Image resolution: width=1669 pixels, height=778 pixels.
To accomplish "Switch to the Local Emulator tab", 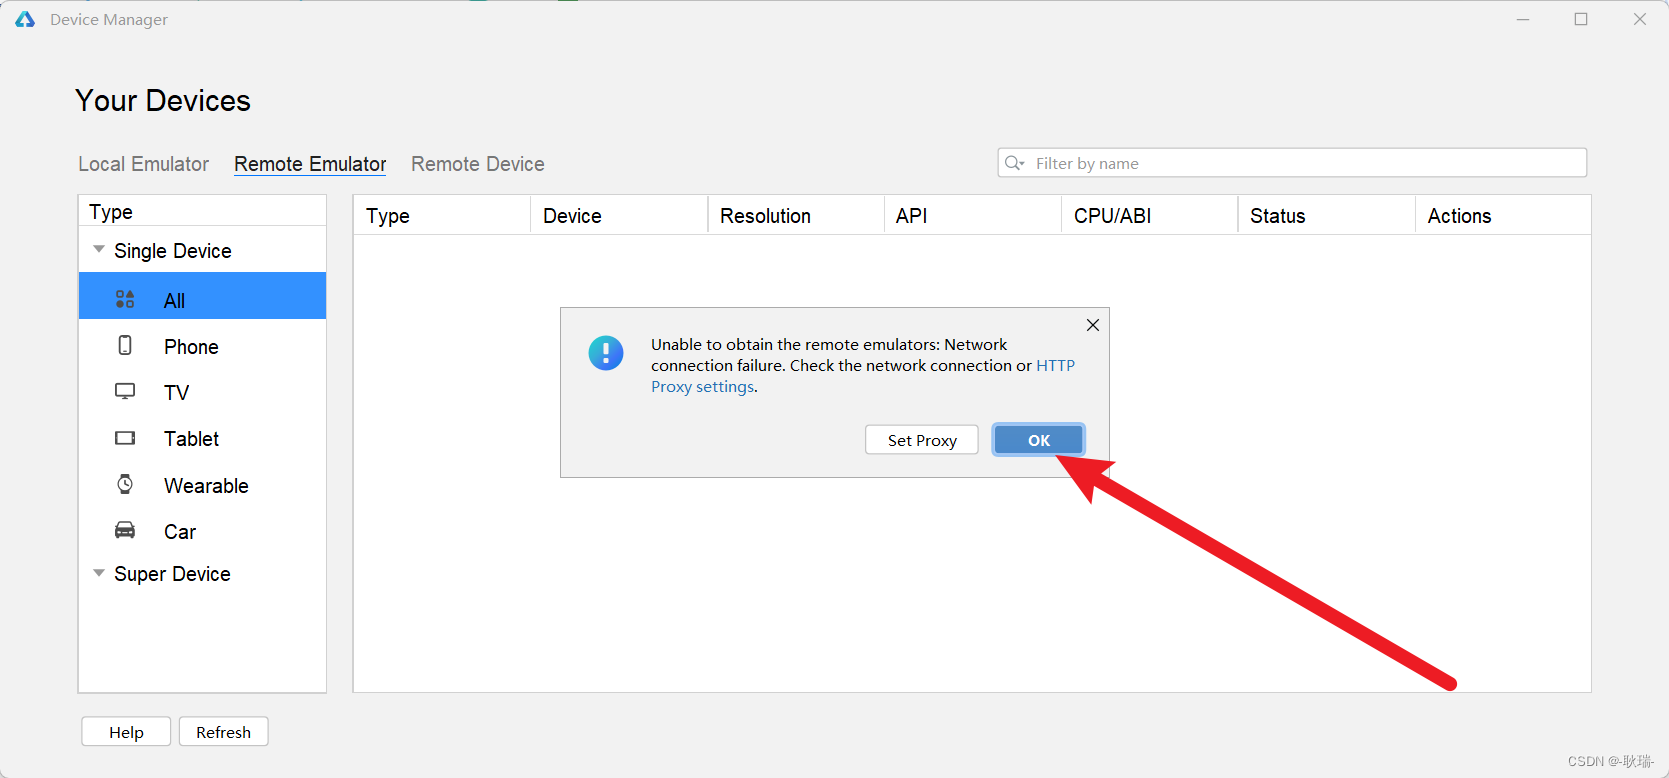I will click(x=144, y=164).
